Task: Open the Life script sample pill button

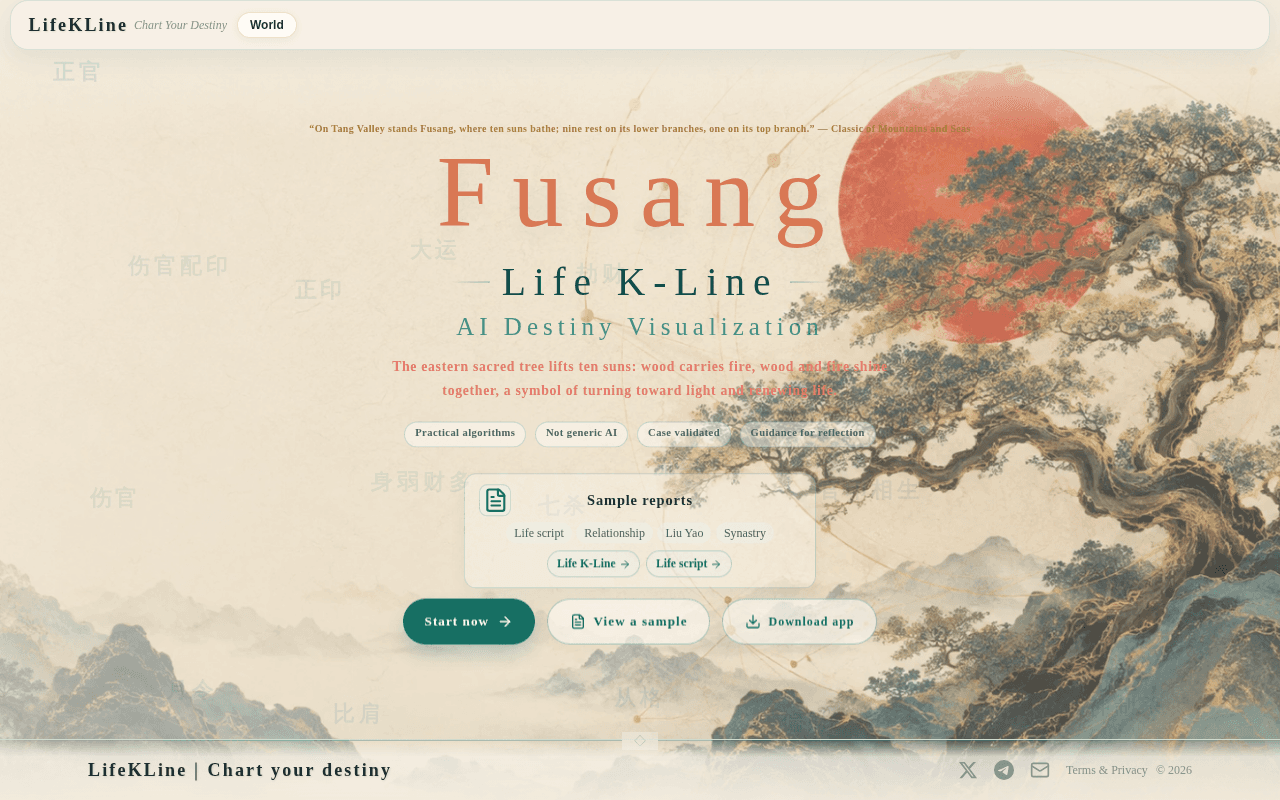Action: click(x=688, y=564)
